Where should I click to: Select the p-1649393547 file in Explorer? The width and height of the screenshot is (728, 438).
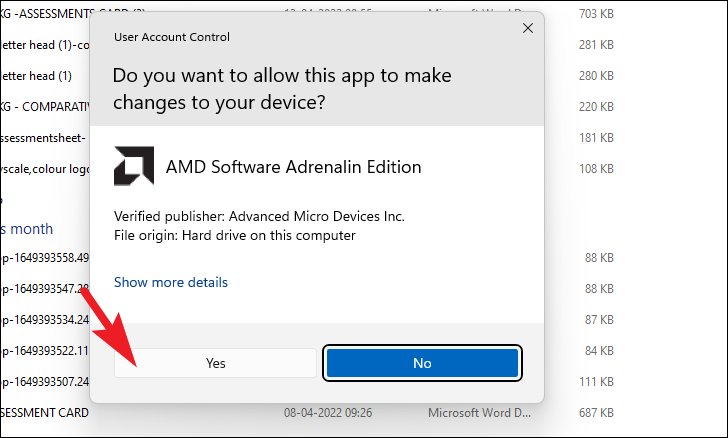[45, 289]
